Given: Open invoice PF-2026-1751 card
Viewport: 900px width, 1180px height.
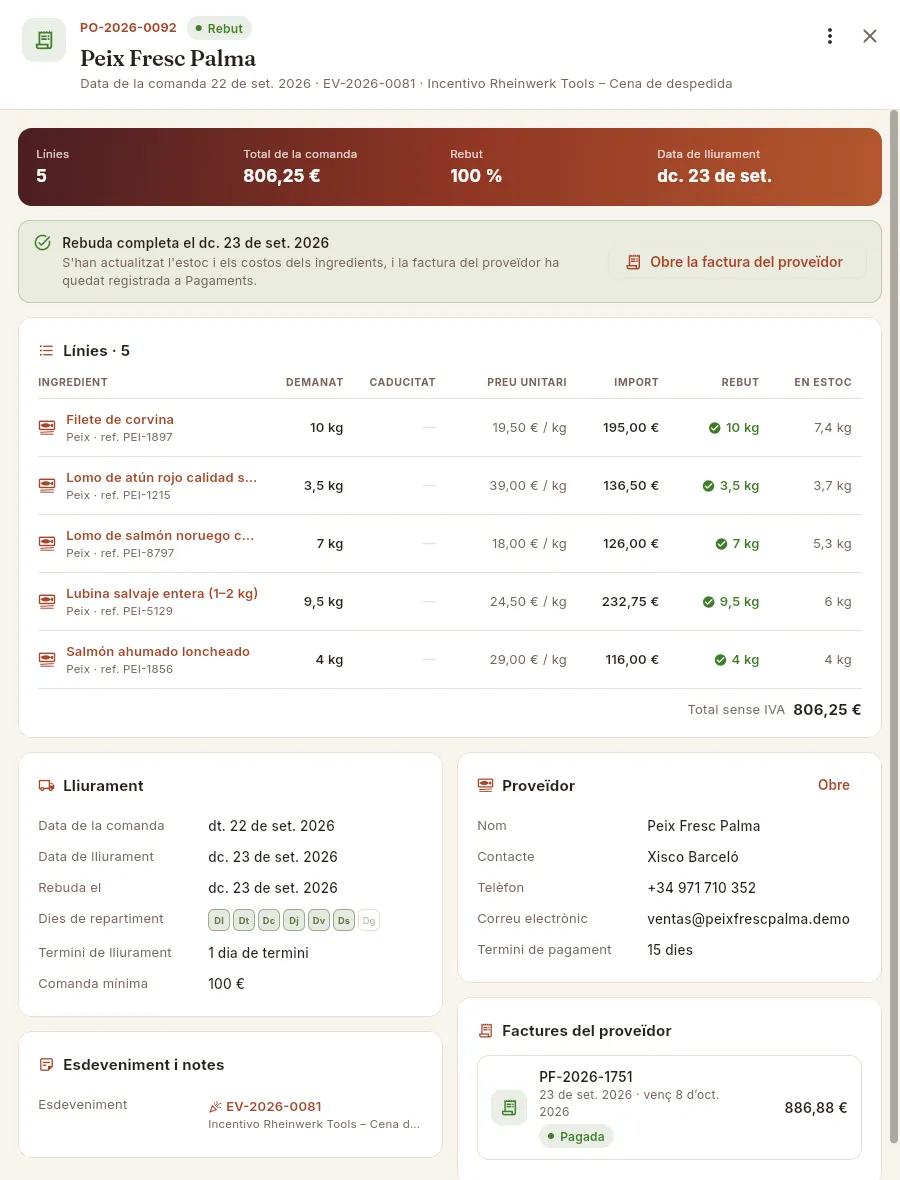Looking at the screenshot, I should click(669, 1107).
